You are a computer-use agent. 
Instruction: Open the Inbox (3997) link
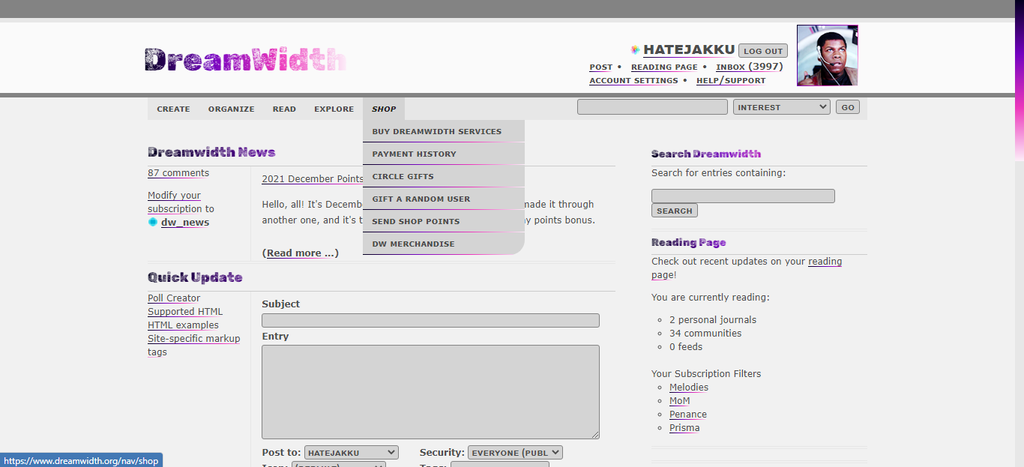click(x=749, y=67)
